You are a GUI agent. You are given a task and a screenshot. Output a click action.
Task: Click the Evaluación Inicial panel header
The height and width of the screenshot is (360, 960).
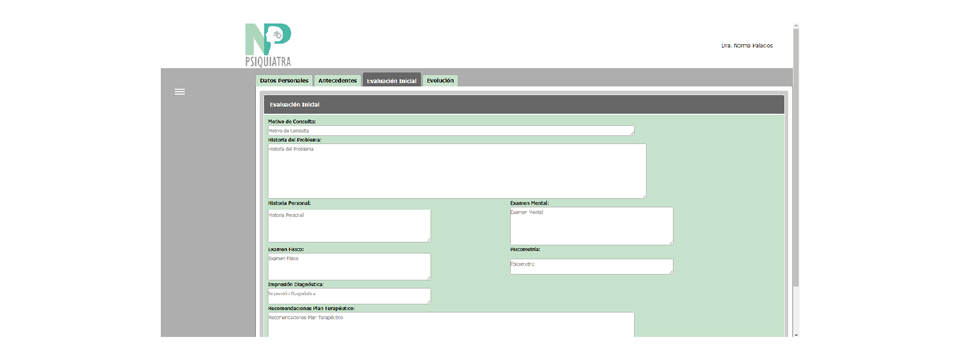(x=523, y=105)
